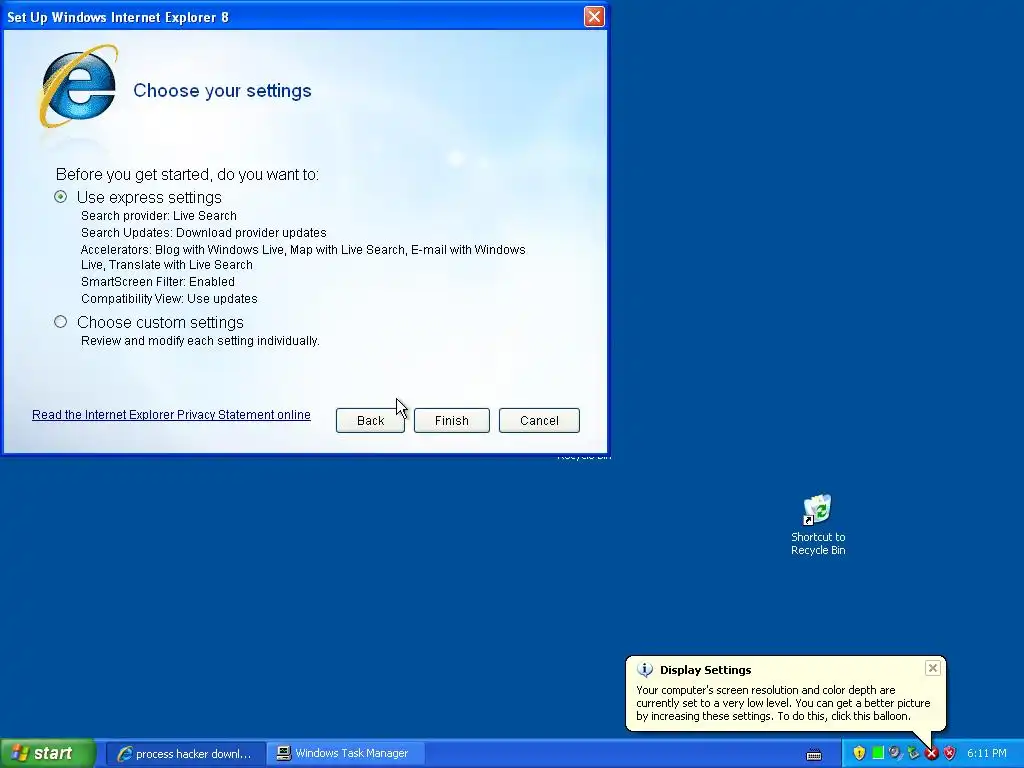Click the Safely Remove Hardware tray icon
The height and width of the screenshot is (768, 1024).
(x=913, y=753)
